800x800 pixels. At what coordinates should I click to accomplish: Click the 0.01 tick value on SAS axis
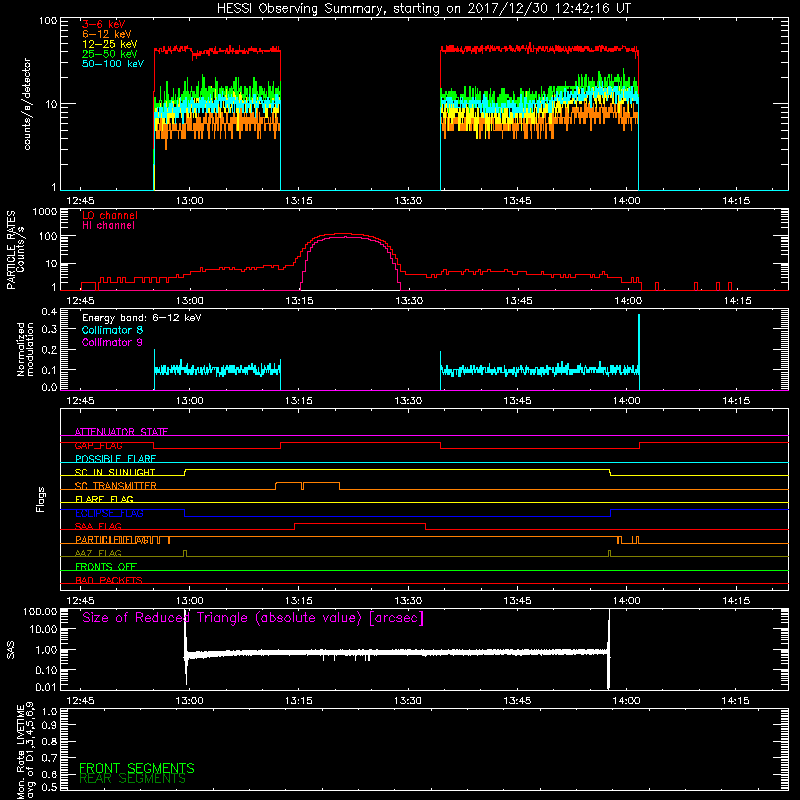[46, 687]
